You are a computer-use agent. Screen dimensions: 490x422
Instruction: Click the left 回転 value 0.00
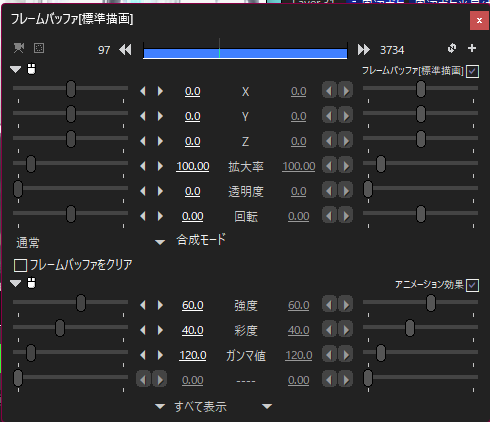coord(193,216)
